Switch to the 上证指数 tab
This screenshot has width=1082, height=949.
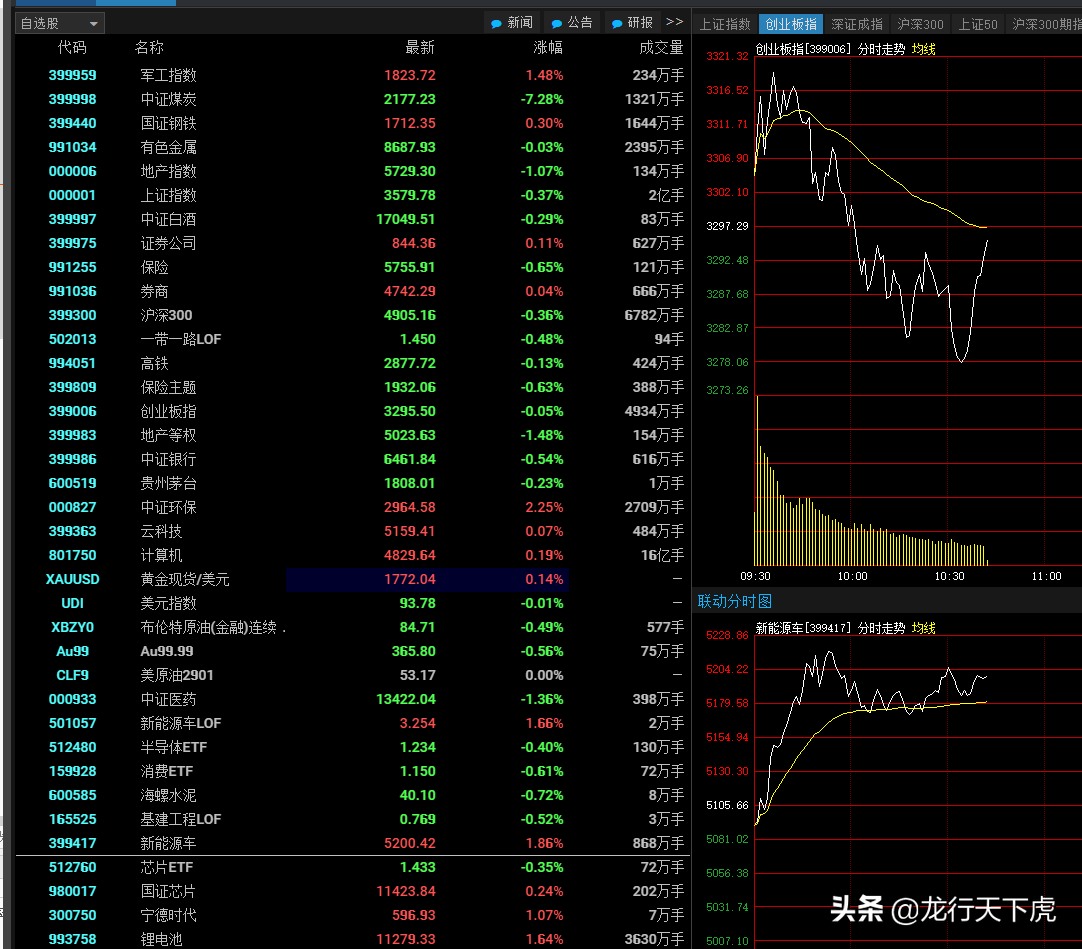pyautogui.click(x=725, y=24)
